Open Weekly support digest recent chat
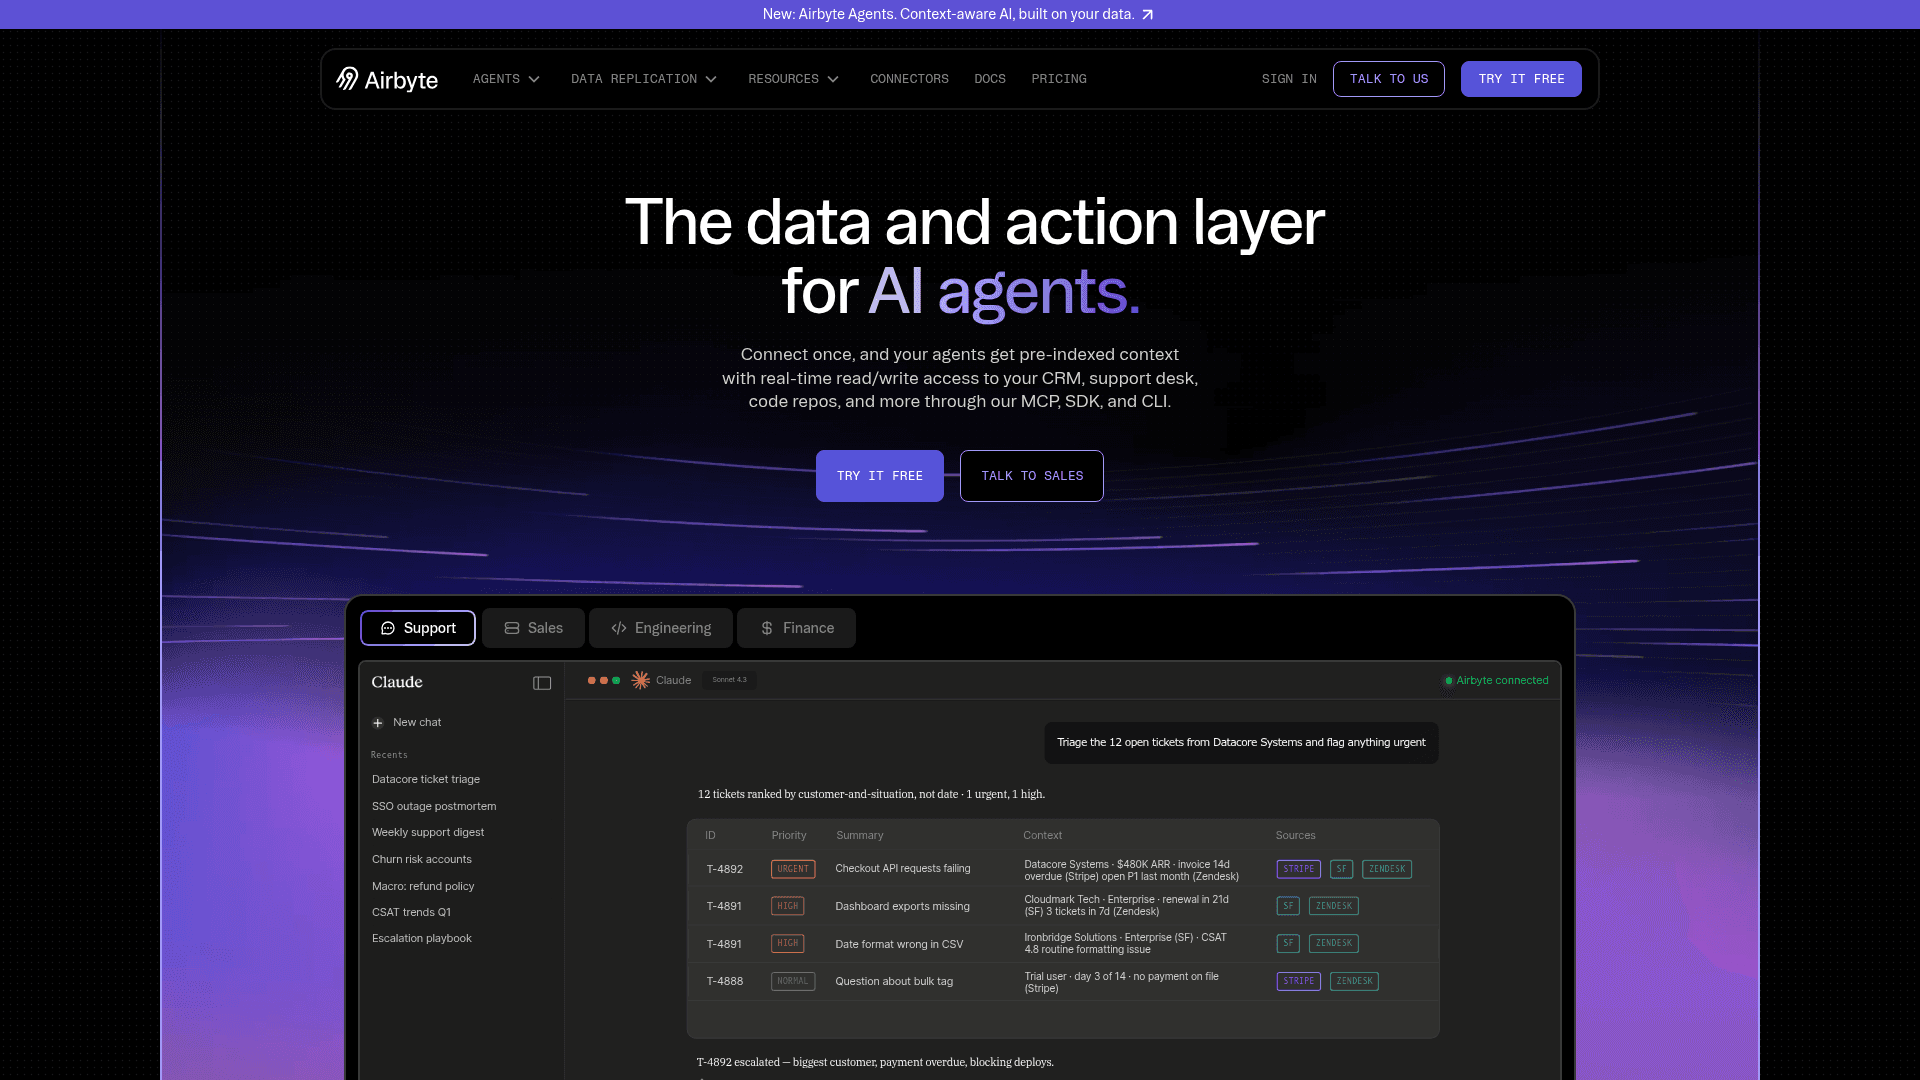 click(x=428, y=833)
